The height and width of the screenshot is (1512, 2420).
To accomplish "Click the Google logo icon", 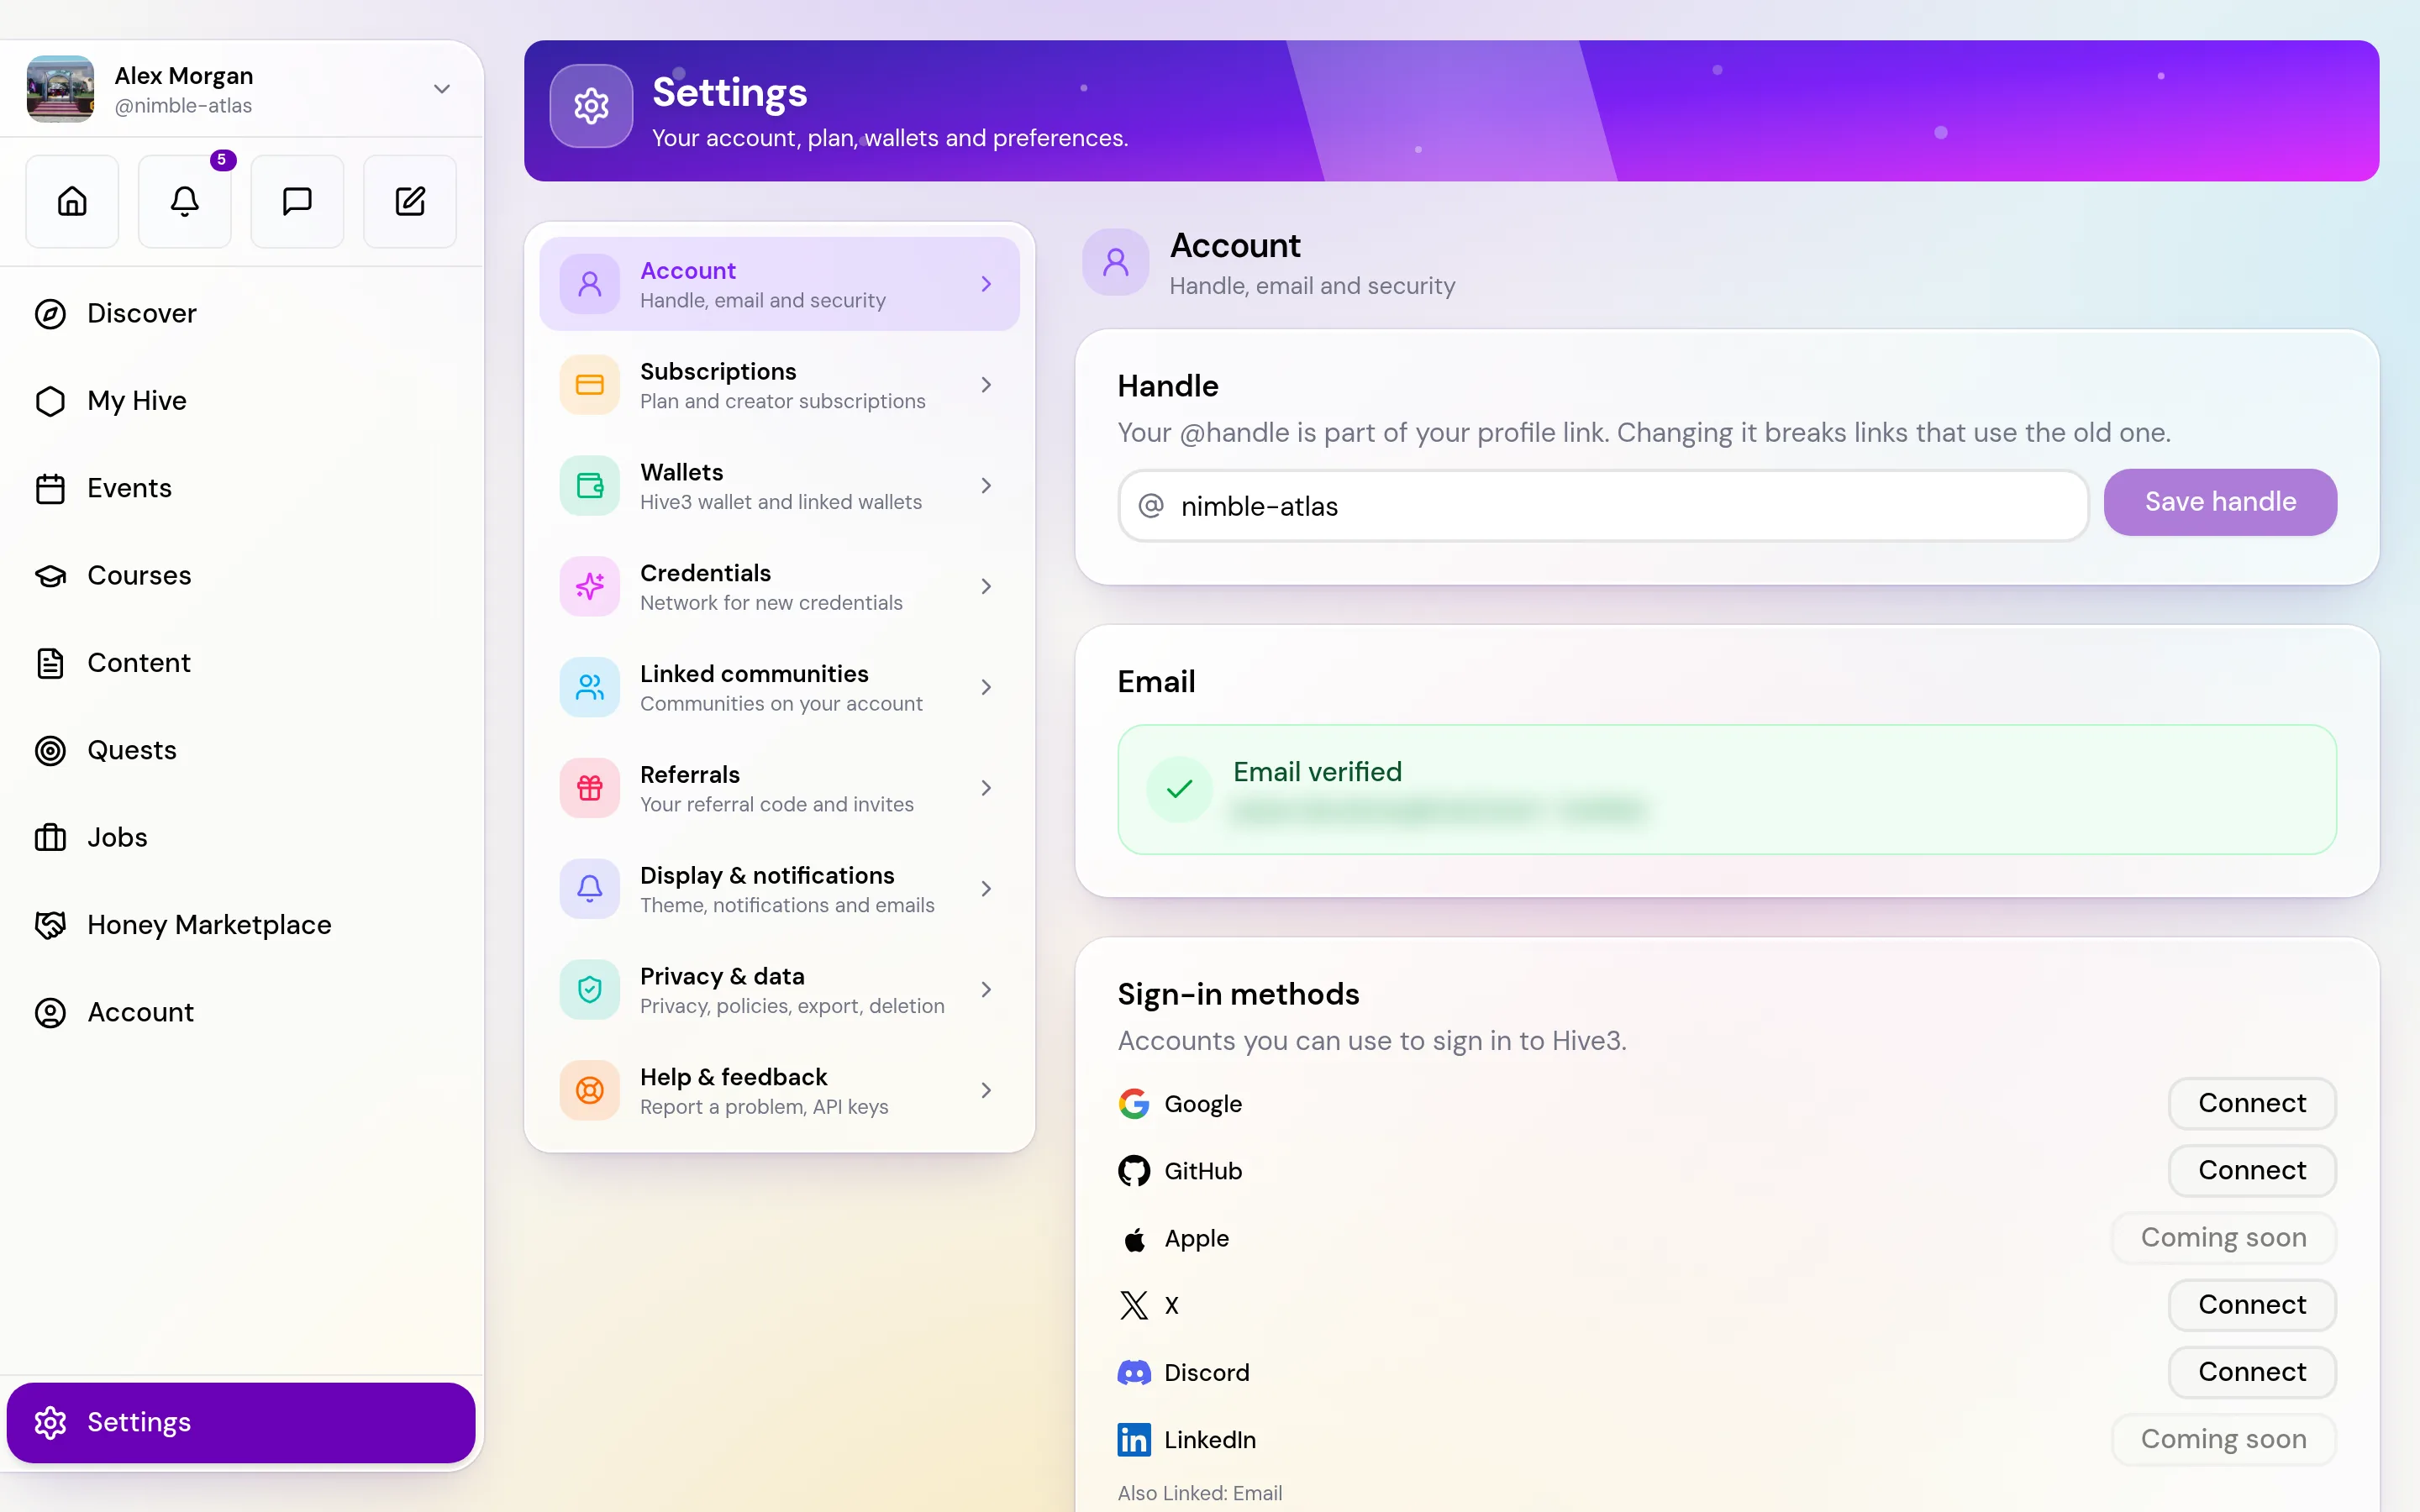I will tap(1134, 1104).
